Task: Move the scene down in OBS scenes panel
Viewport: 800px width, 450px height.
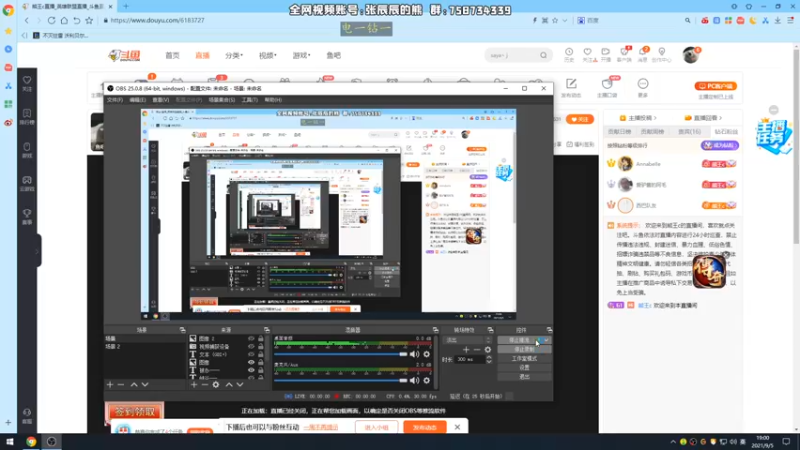Action: click(145, 385)
